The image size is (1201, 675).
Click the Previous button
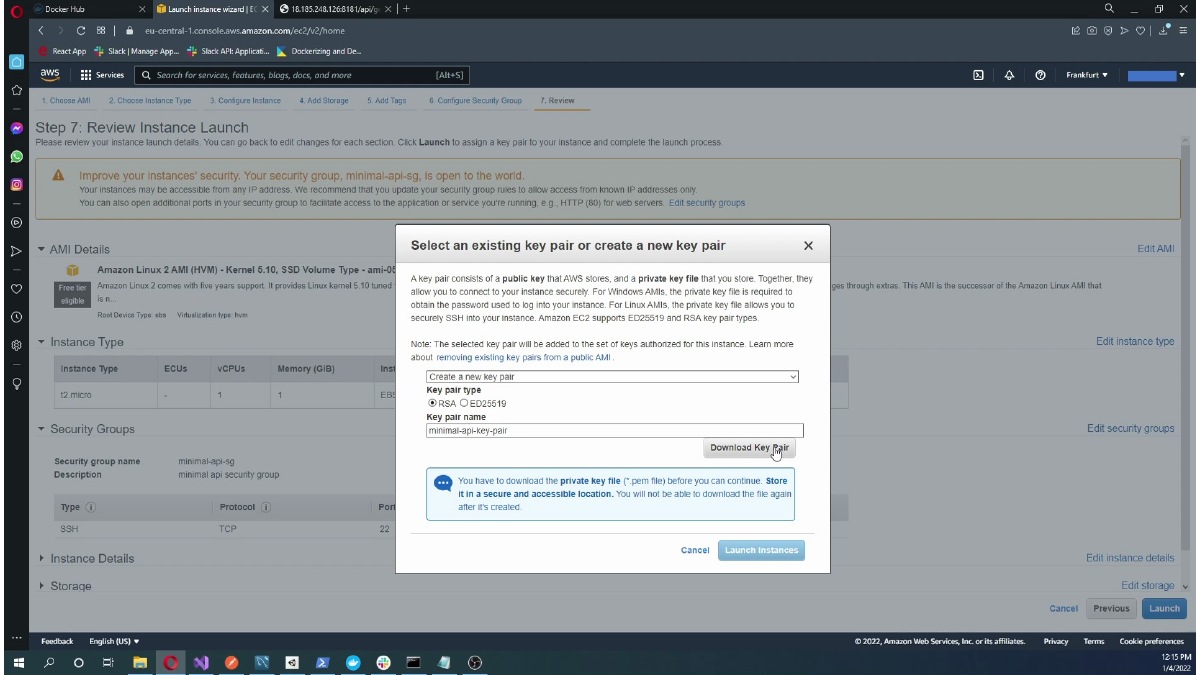[x=1111, y=608]
